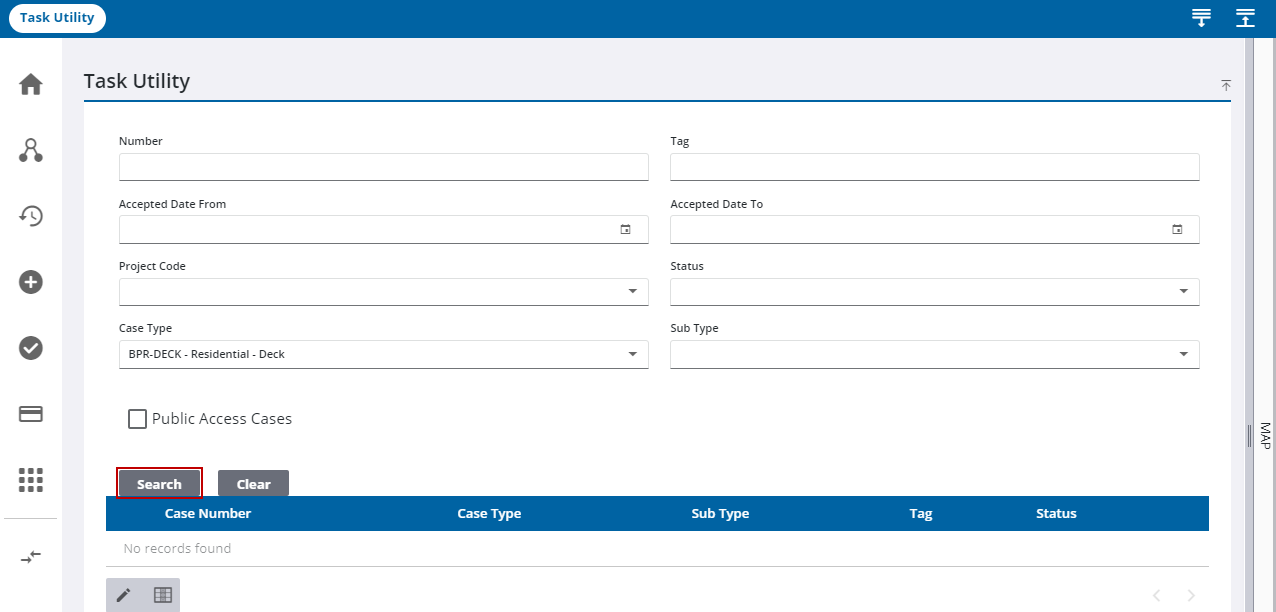Enable the Public Access Cases checkbox
This screenshot has height=612, width=1276.
(138, 419)
